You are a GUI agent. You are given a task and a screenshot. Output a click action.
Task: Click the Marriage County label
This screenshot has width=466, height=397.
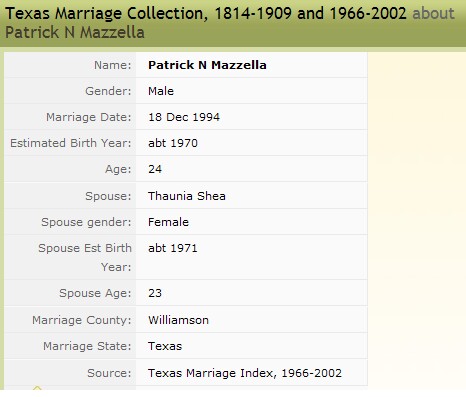[82, 320]
